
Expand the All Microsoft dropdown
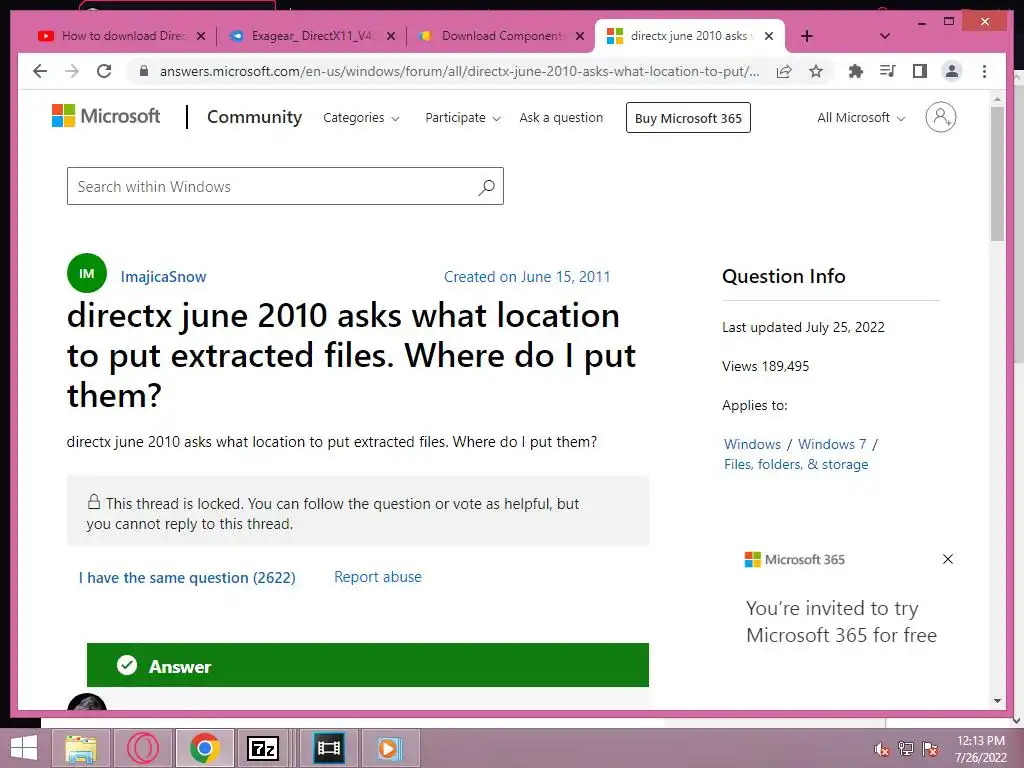861,118
